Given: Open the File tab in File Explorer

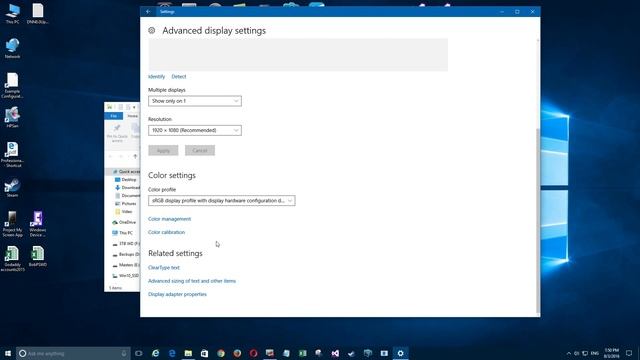Looking at the screenshot, I should pos(113,116).
